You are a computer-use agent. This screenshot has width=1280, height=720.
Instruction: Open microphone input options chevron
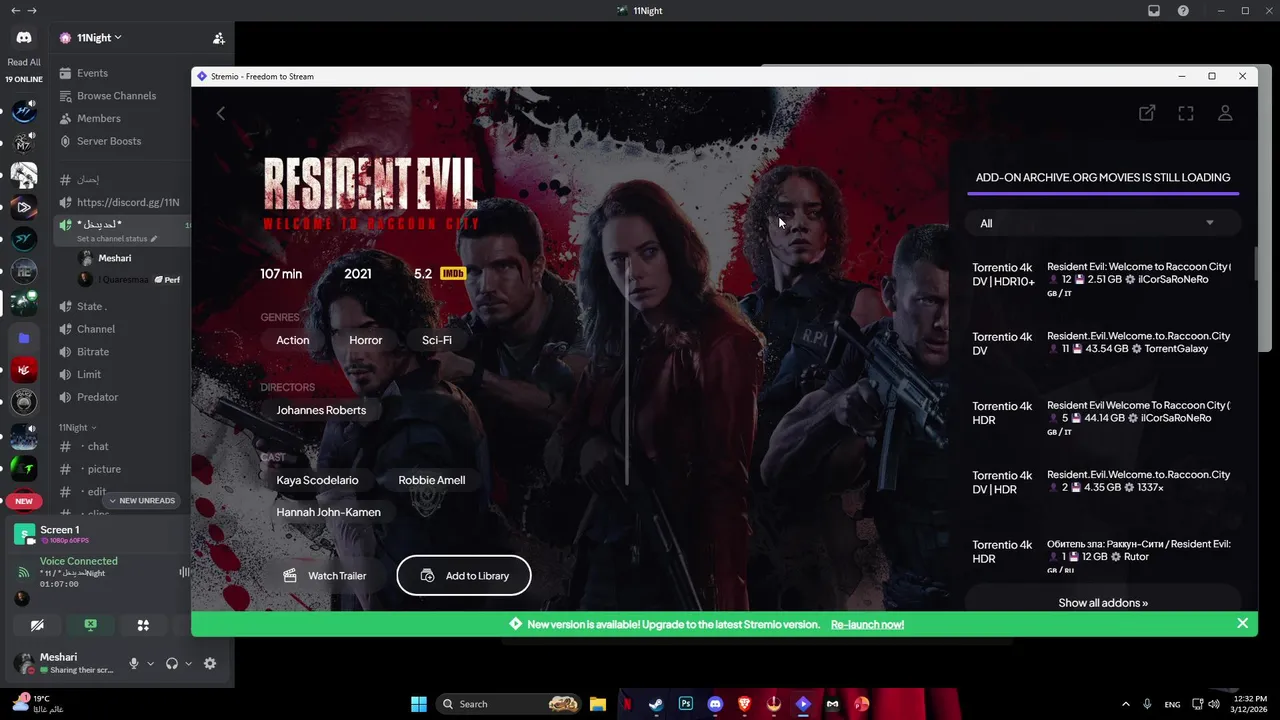click(x=151, y=663)
